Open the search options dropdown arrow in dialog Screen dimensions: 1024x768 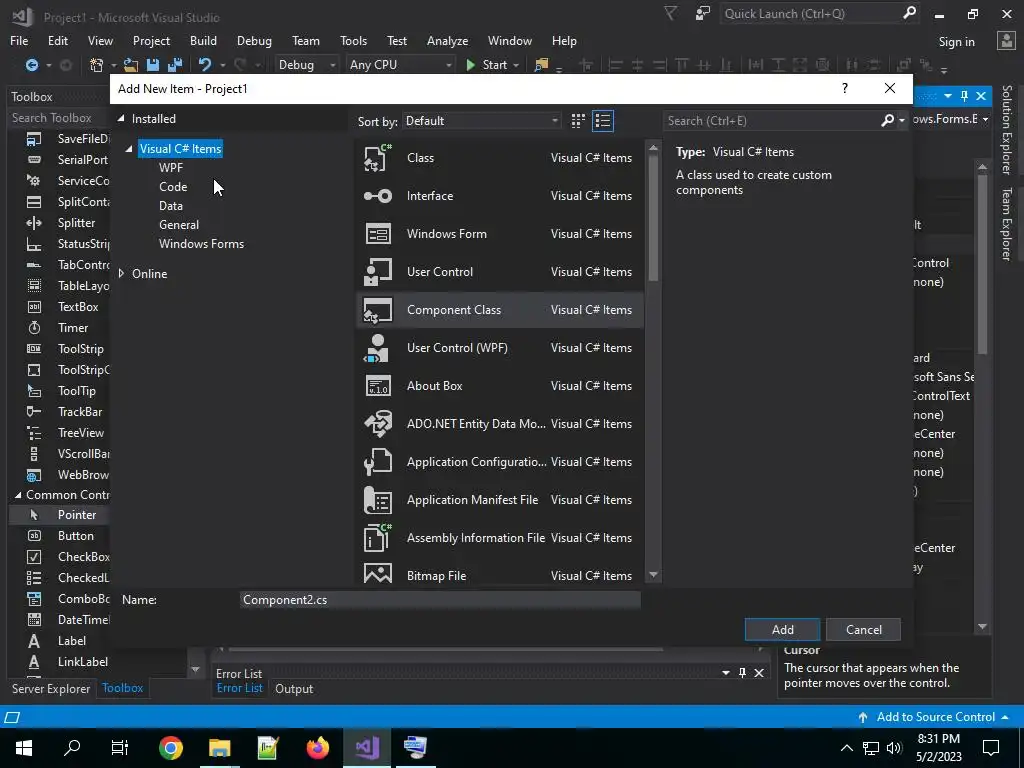902,120
